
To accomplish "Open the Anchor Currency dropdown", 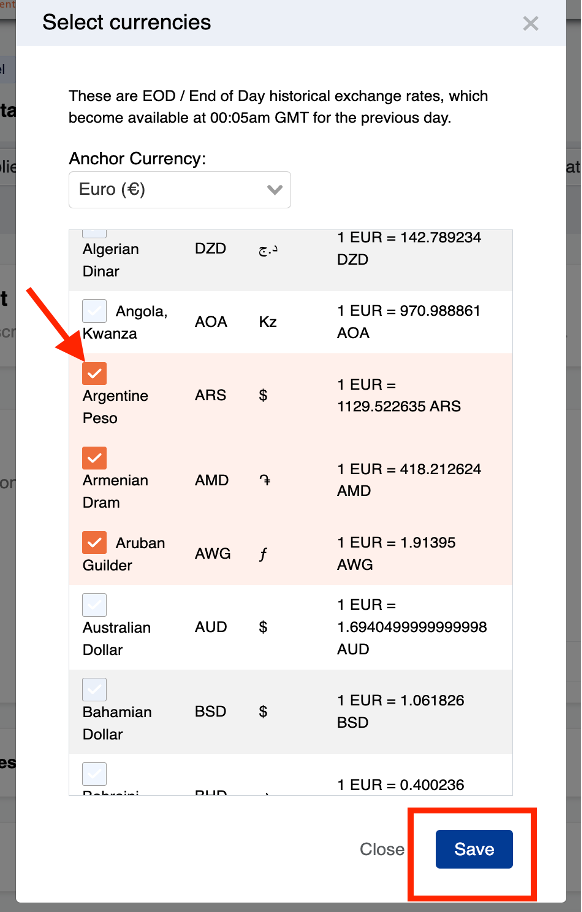I will pyautogui.click(x=180, y=190).
